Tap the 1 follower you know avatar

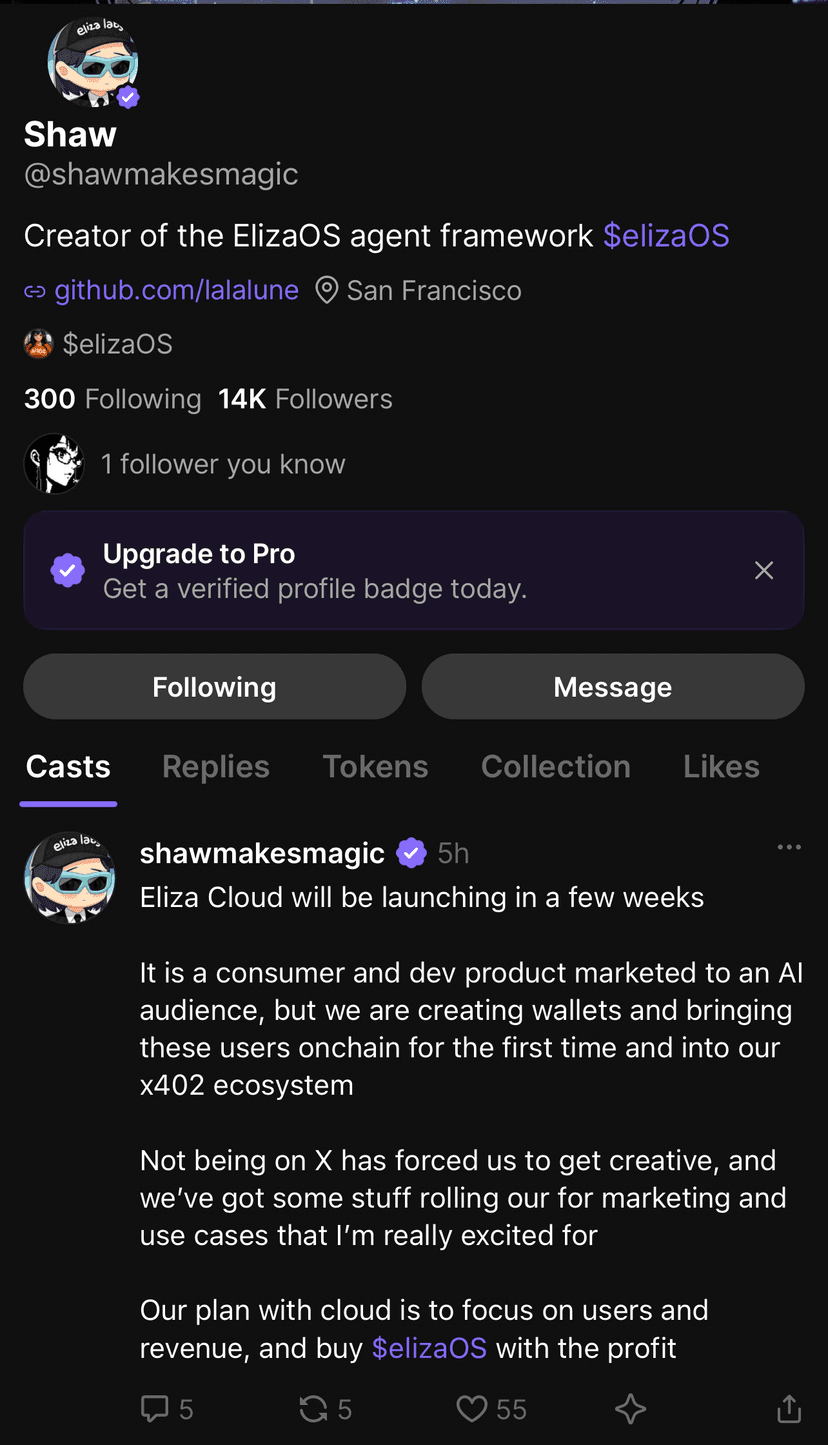click(x=54, y=463)
